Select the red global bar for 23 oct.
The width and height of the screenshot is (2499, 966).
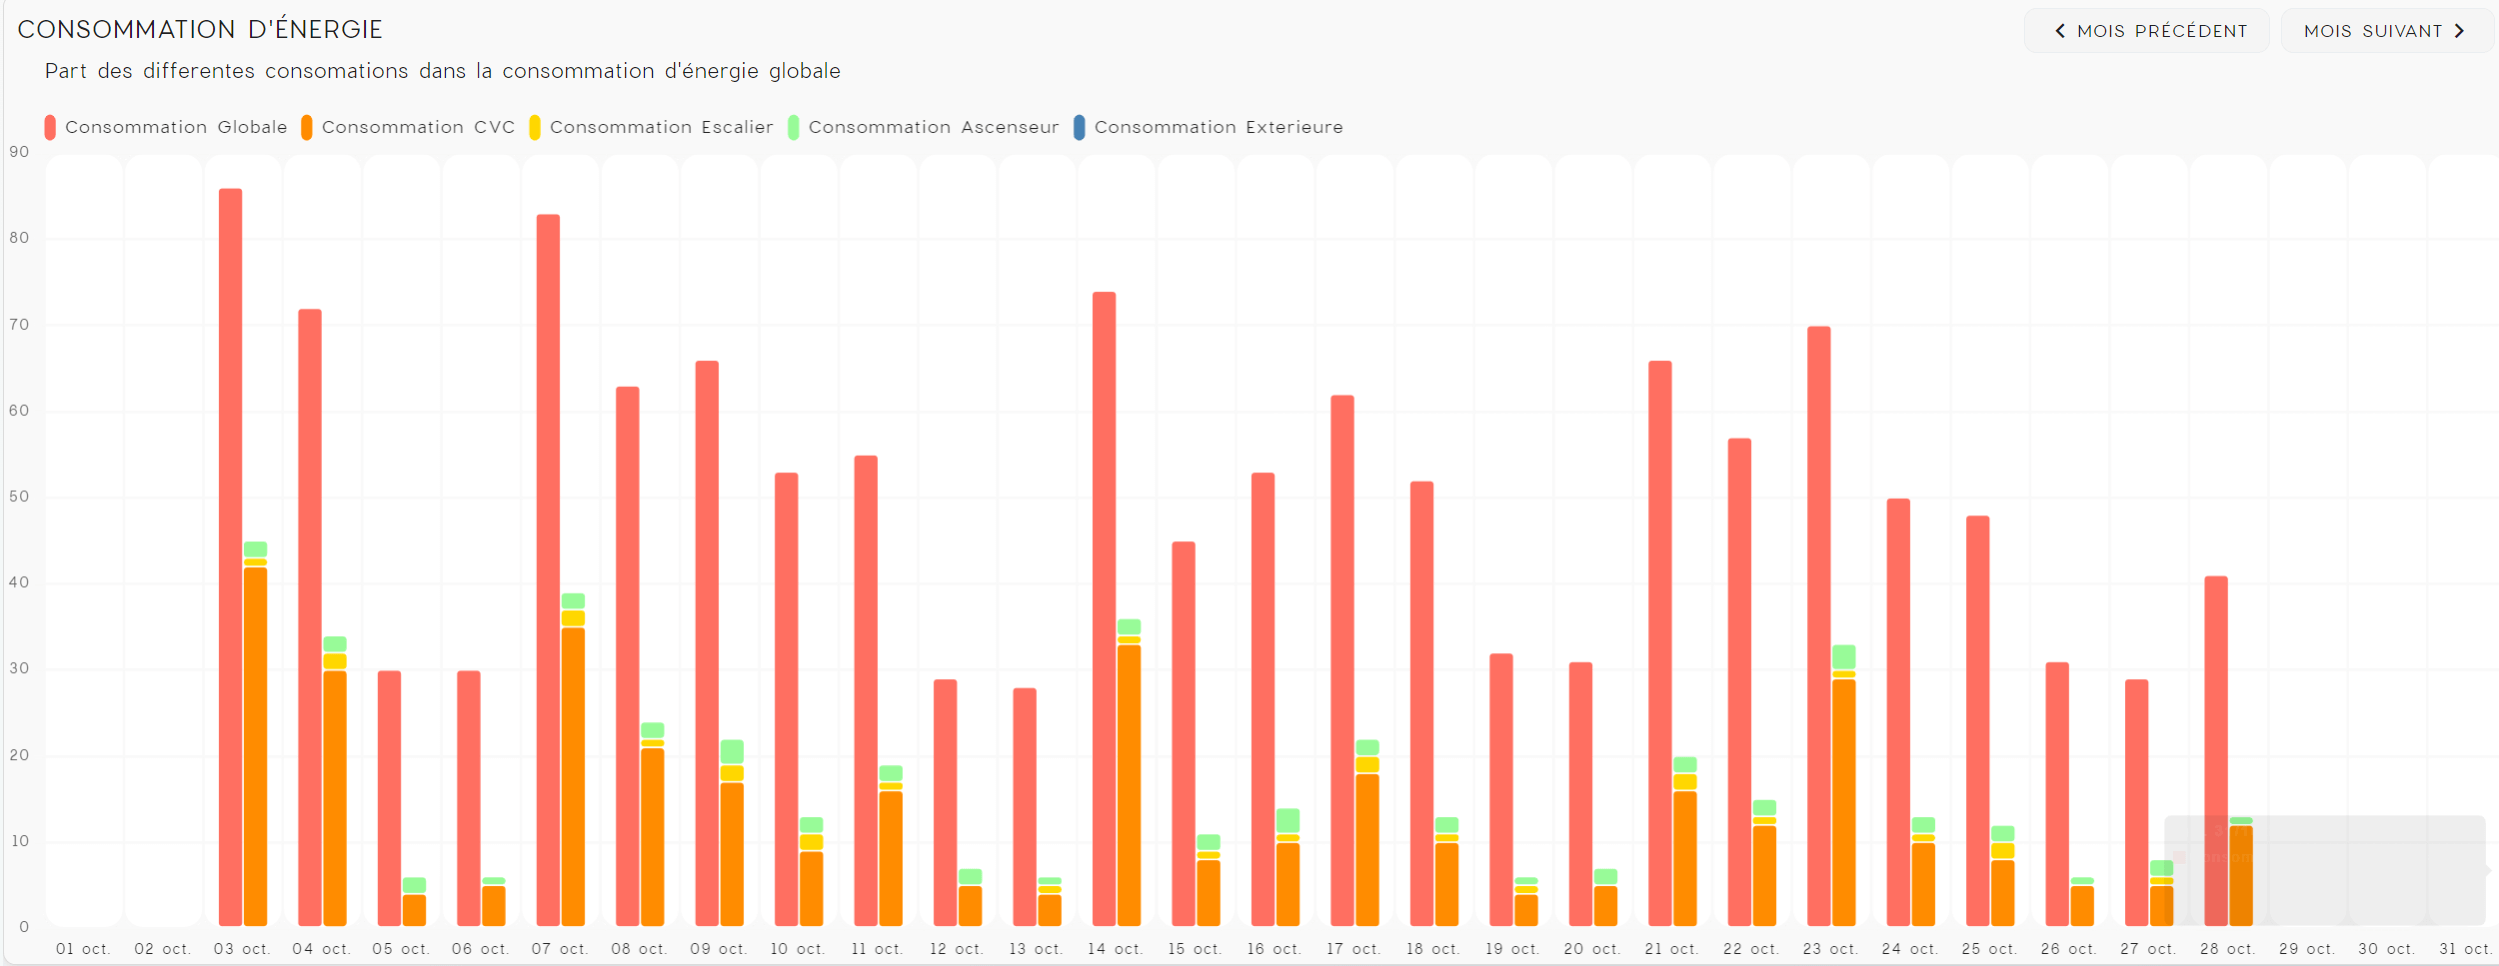coord(1819,626)
